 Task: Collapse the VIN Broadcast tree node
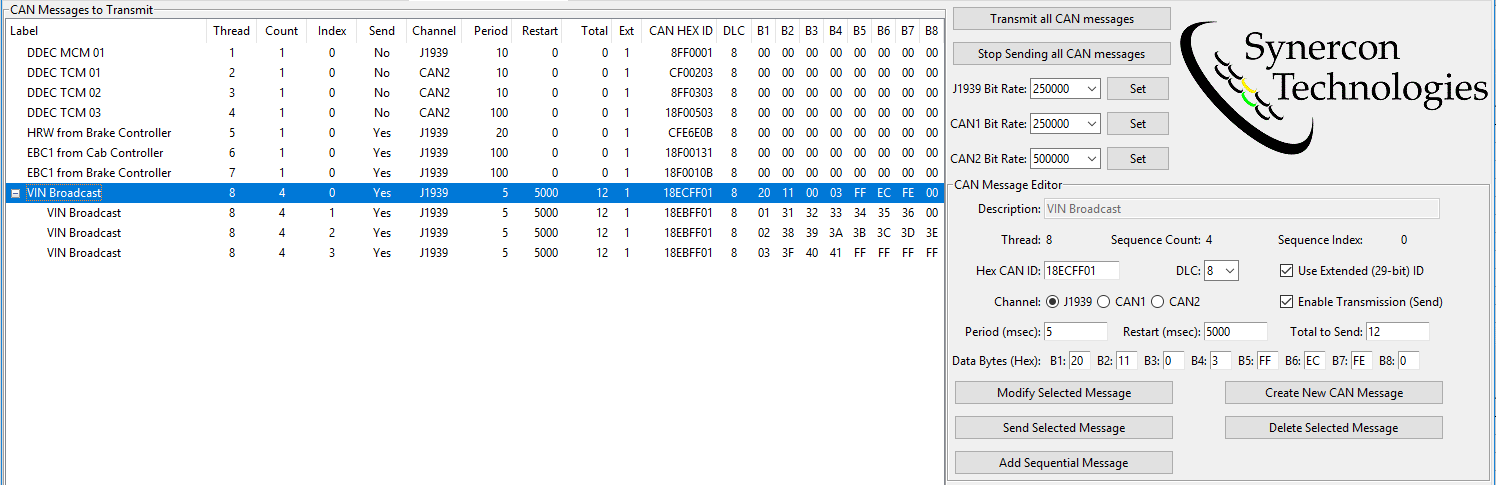[14, 193]
